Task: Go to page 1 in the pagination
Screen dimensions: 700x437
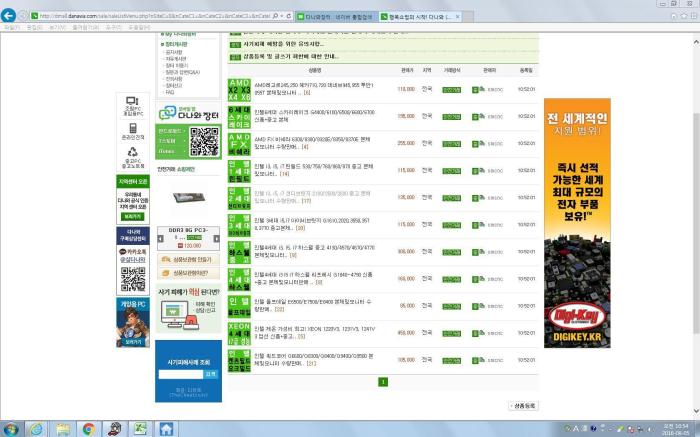Action: [x=382, y=382]
